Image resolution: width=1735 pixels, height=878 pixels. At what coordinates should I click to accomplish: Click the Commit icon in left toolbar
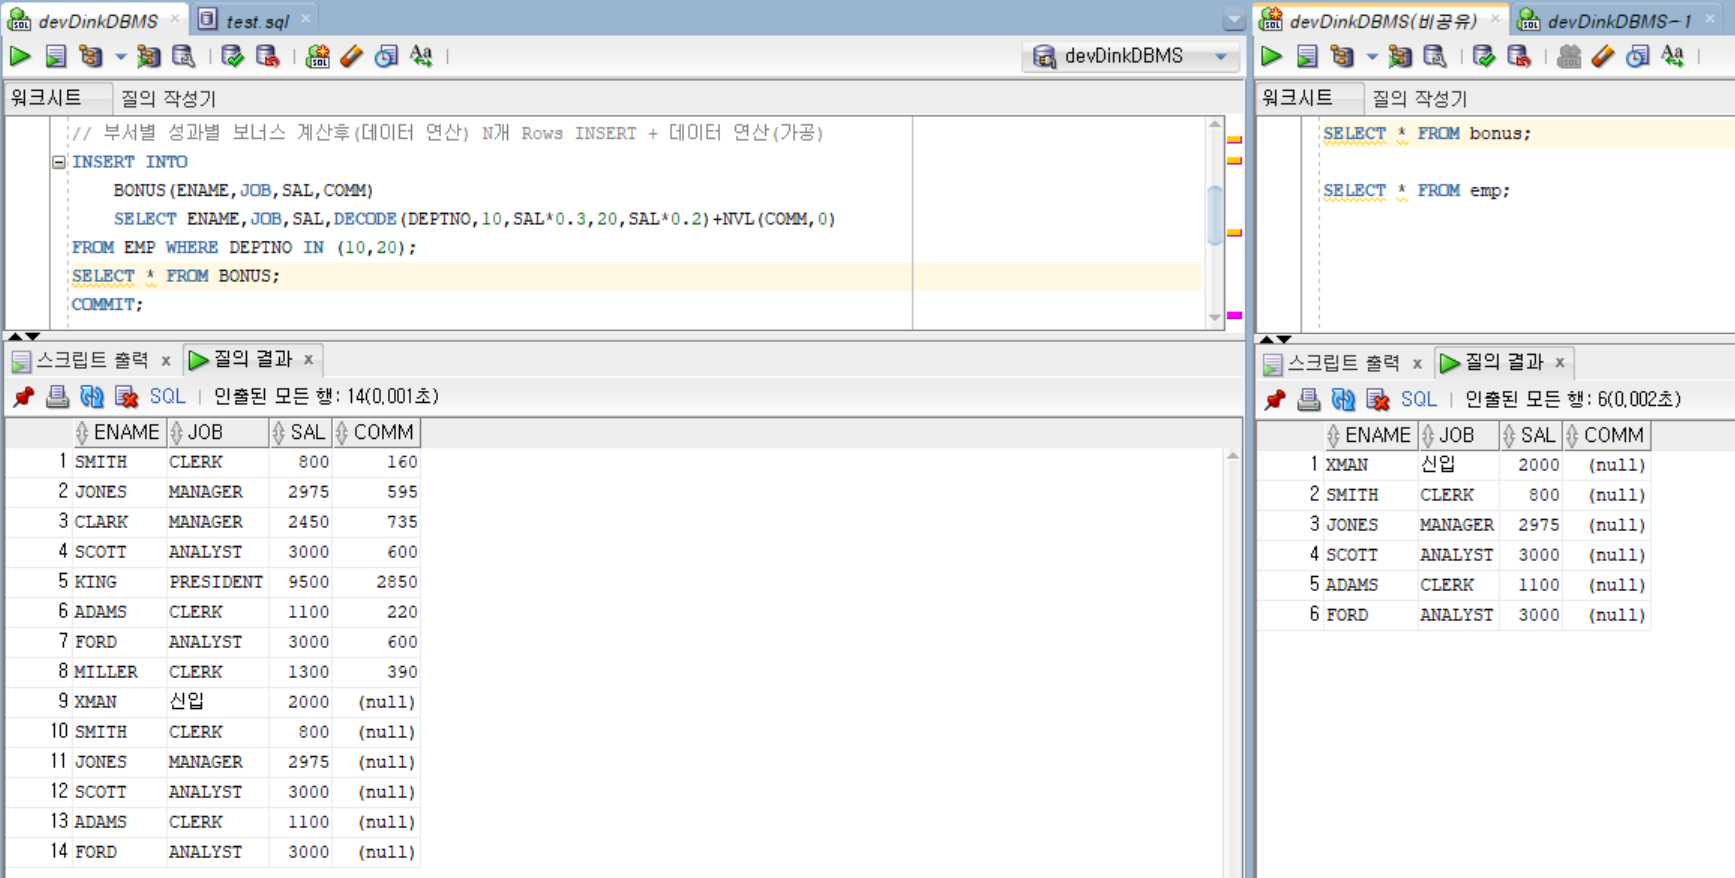[x=232, y=56]
